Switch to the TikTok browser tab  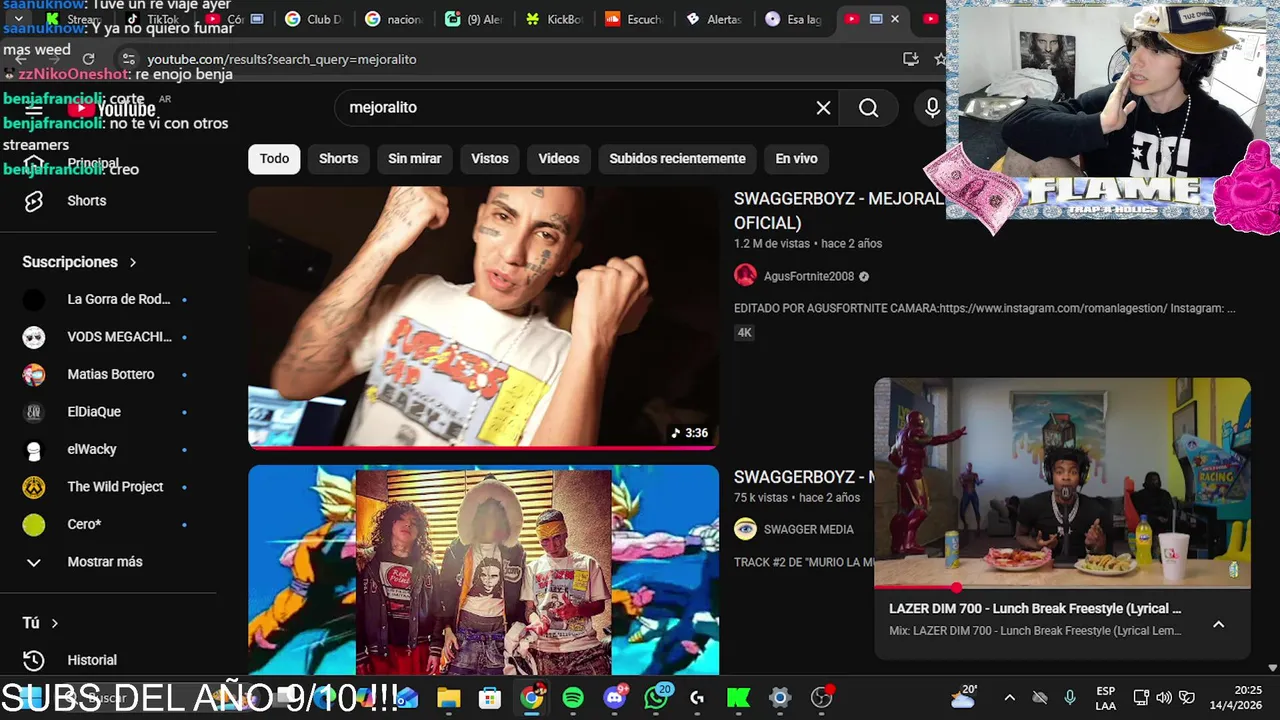pyautogui.click(x=152, y=19)
